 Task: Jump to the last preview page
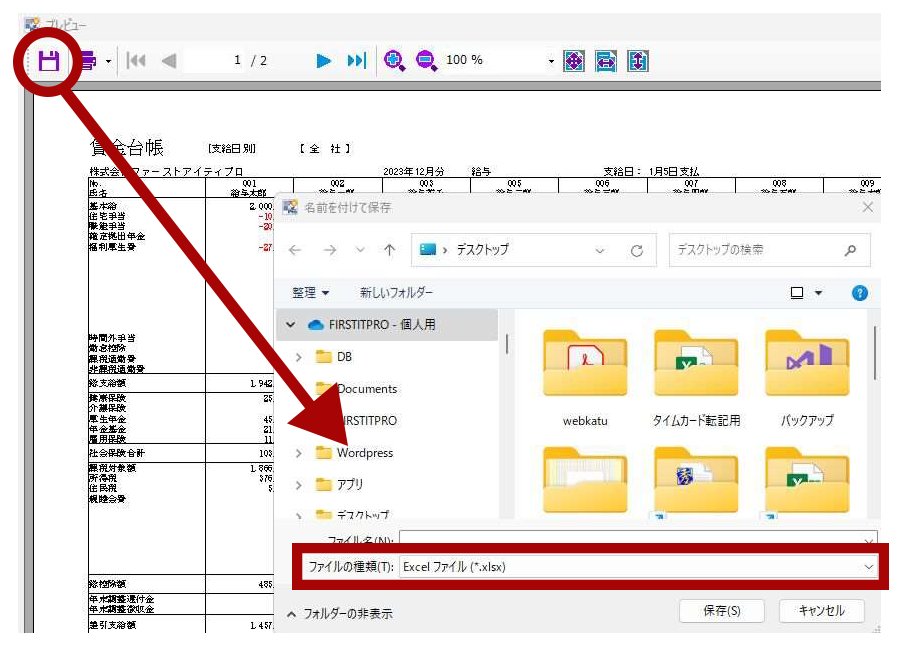(x=356, y=61)
